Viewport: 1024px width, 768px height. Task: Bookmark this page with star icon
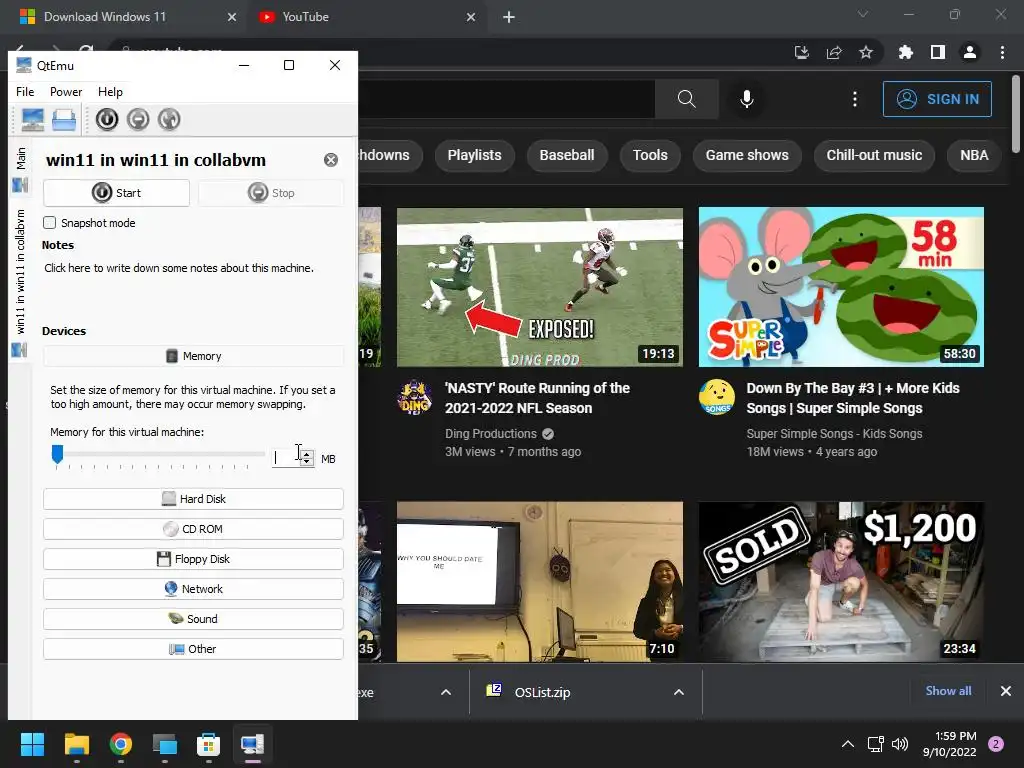click(x=866, y=52)
